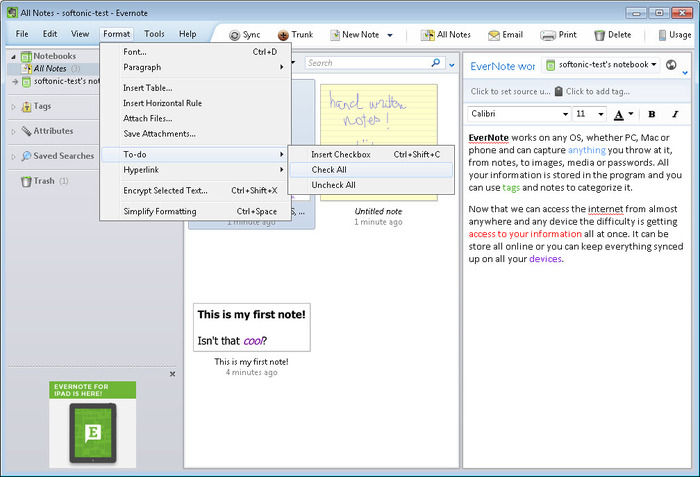Image resolution: width=700 pixels, height=477 pixels.
Task: Open the Edit menu
Action: point(50,34)
